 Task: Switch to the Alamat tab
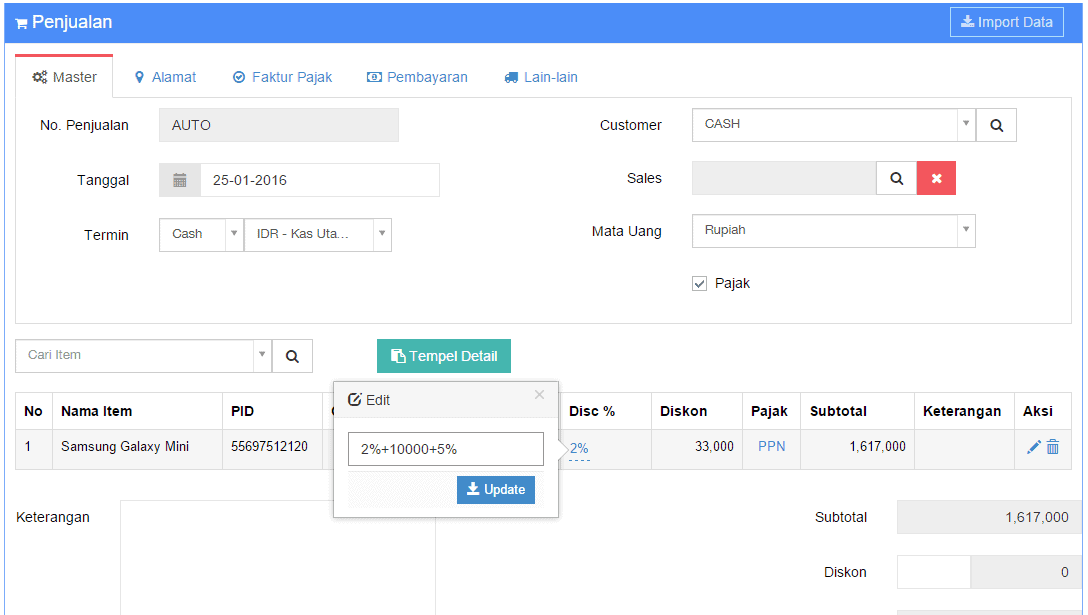point(165,77)
